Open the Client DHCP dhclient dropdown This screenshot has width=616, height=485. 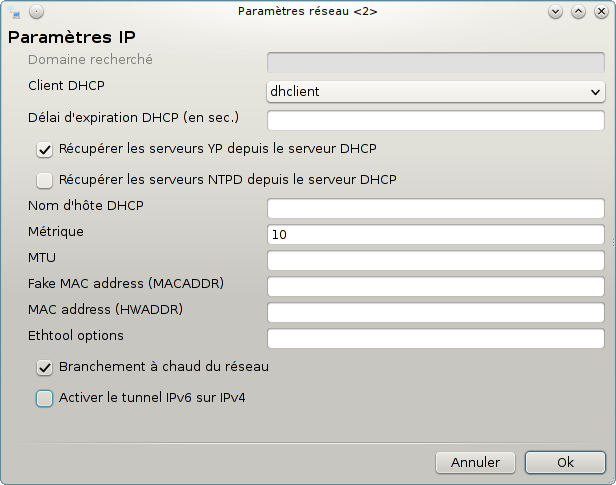[436, 92]
